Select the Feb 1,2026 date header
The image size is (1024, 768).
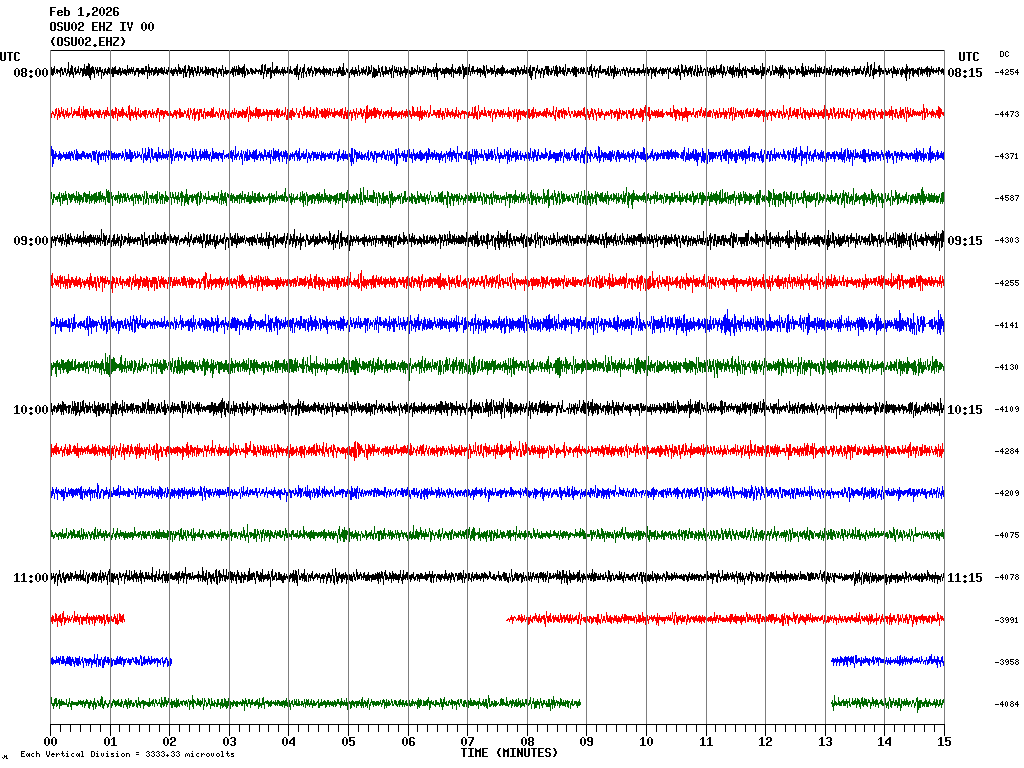coord(84,12)
